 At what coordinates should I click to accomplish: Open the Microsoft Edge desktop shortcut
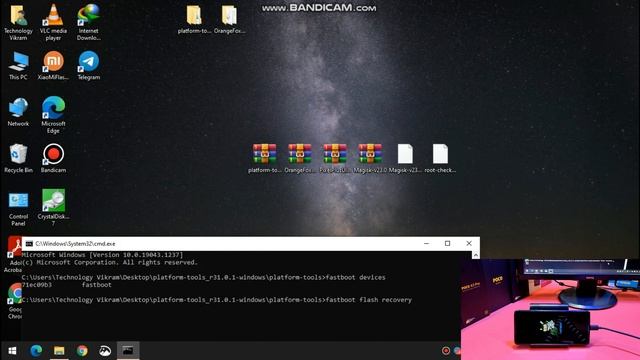[53, 115]
